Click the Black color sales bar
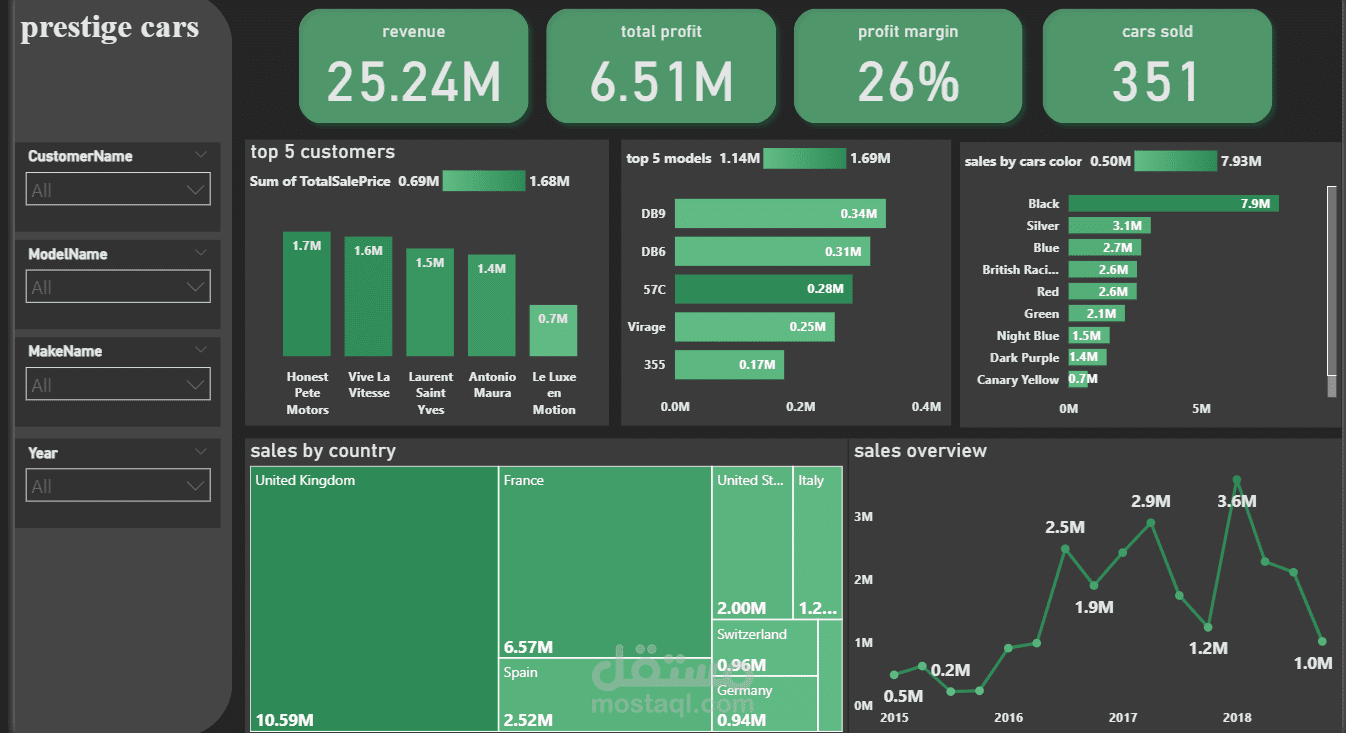Image resolution: width=1346 pixels, height=733 pixels. (x=1173, y=203)
